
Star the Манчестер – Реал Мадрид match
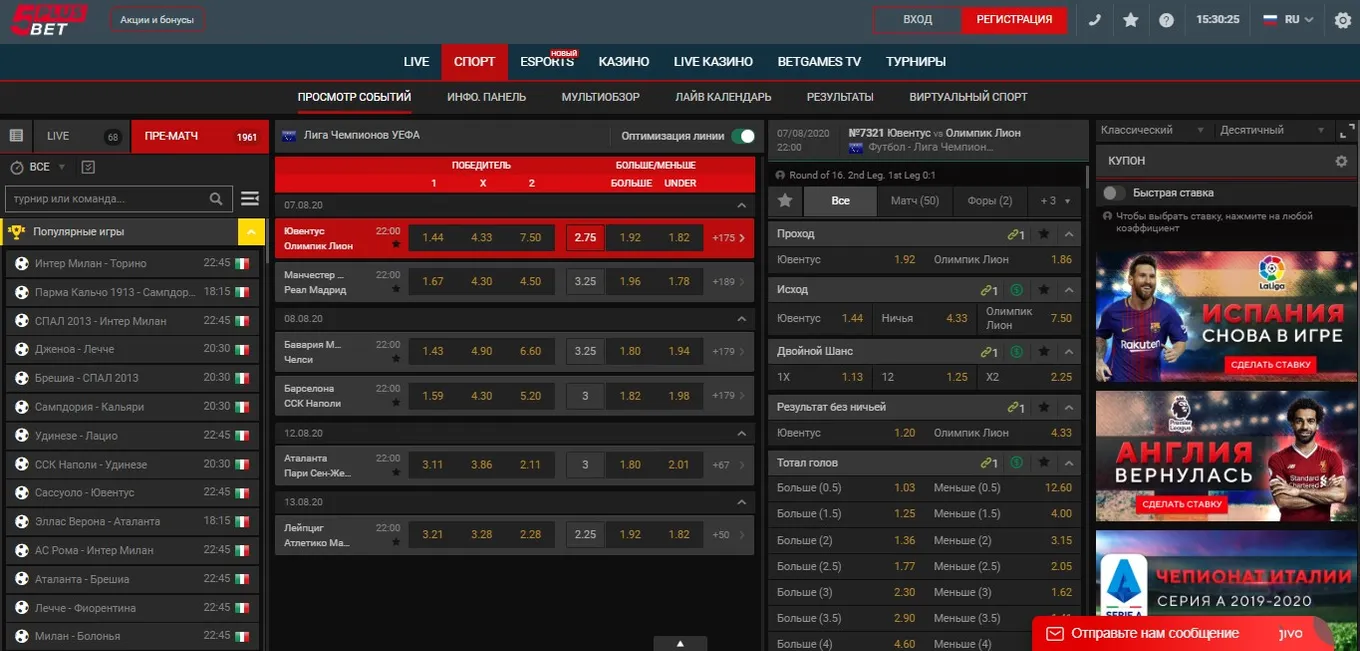pos(396,290)
